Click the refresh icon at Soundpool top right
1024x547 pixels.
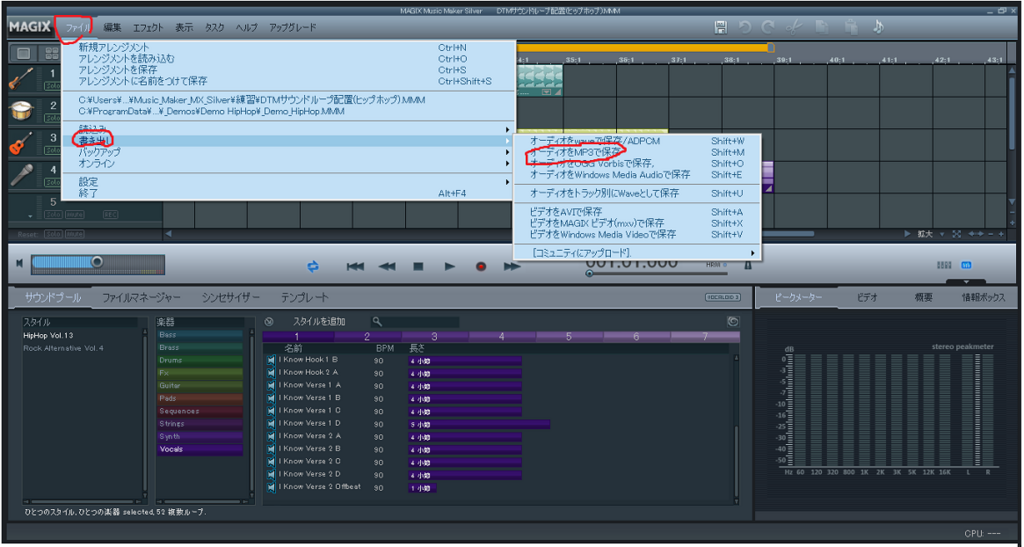733,322
